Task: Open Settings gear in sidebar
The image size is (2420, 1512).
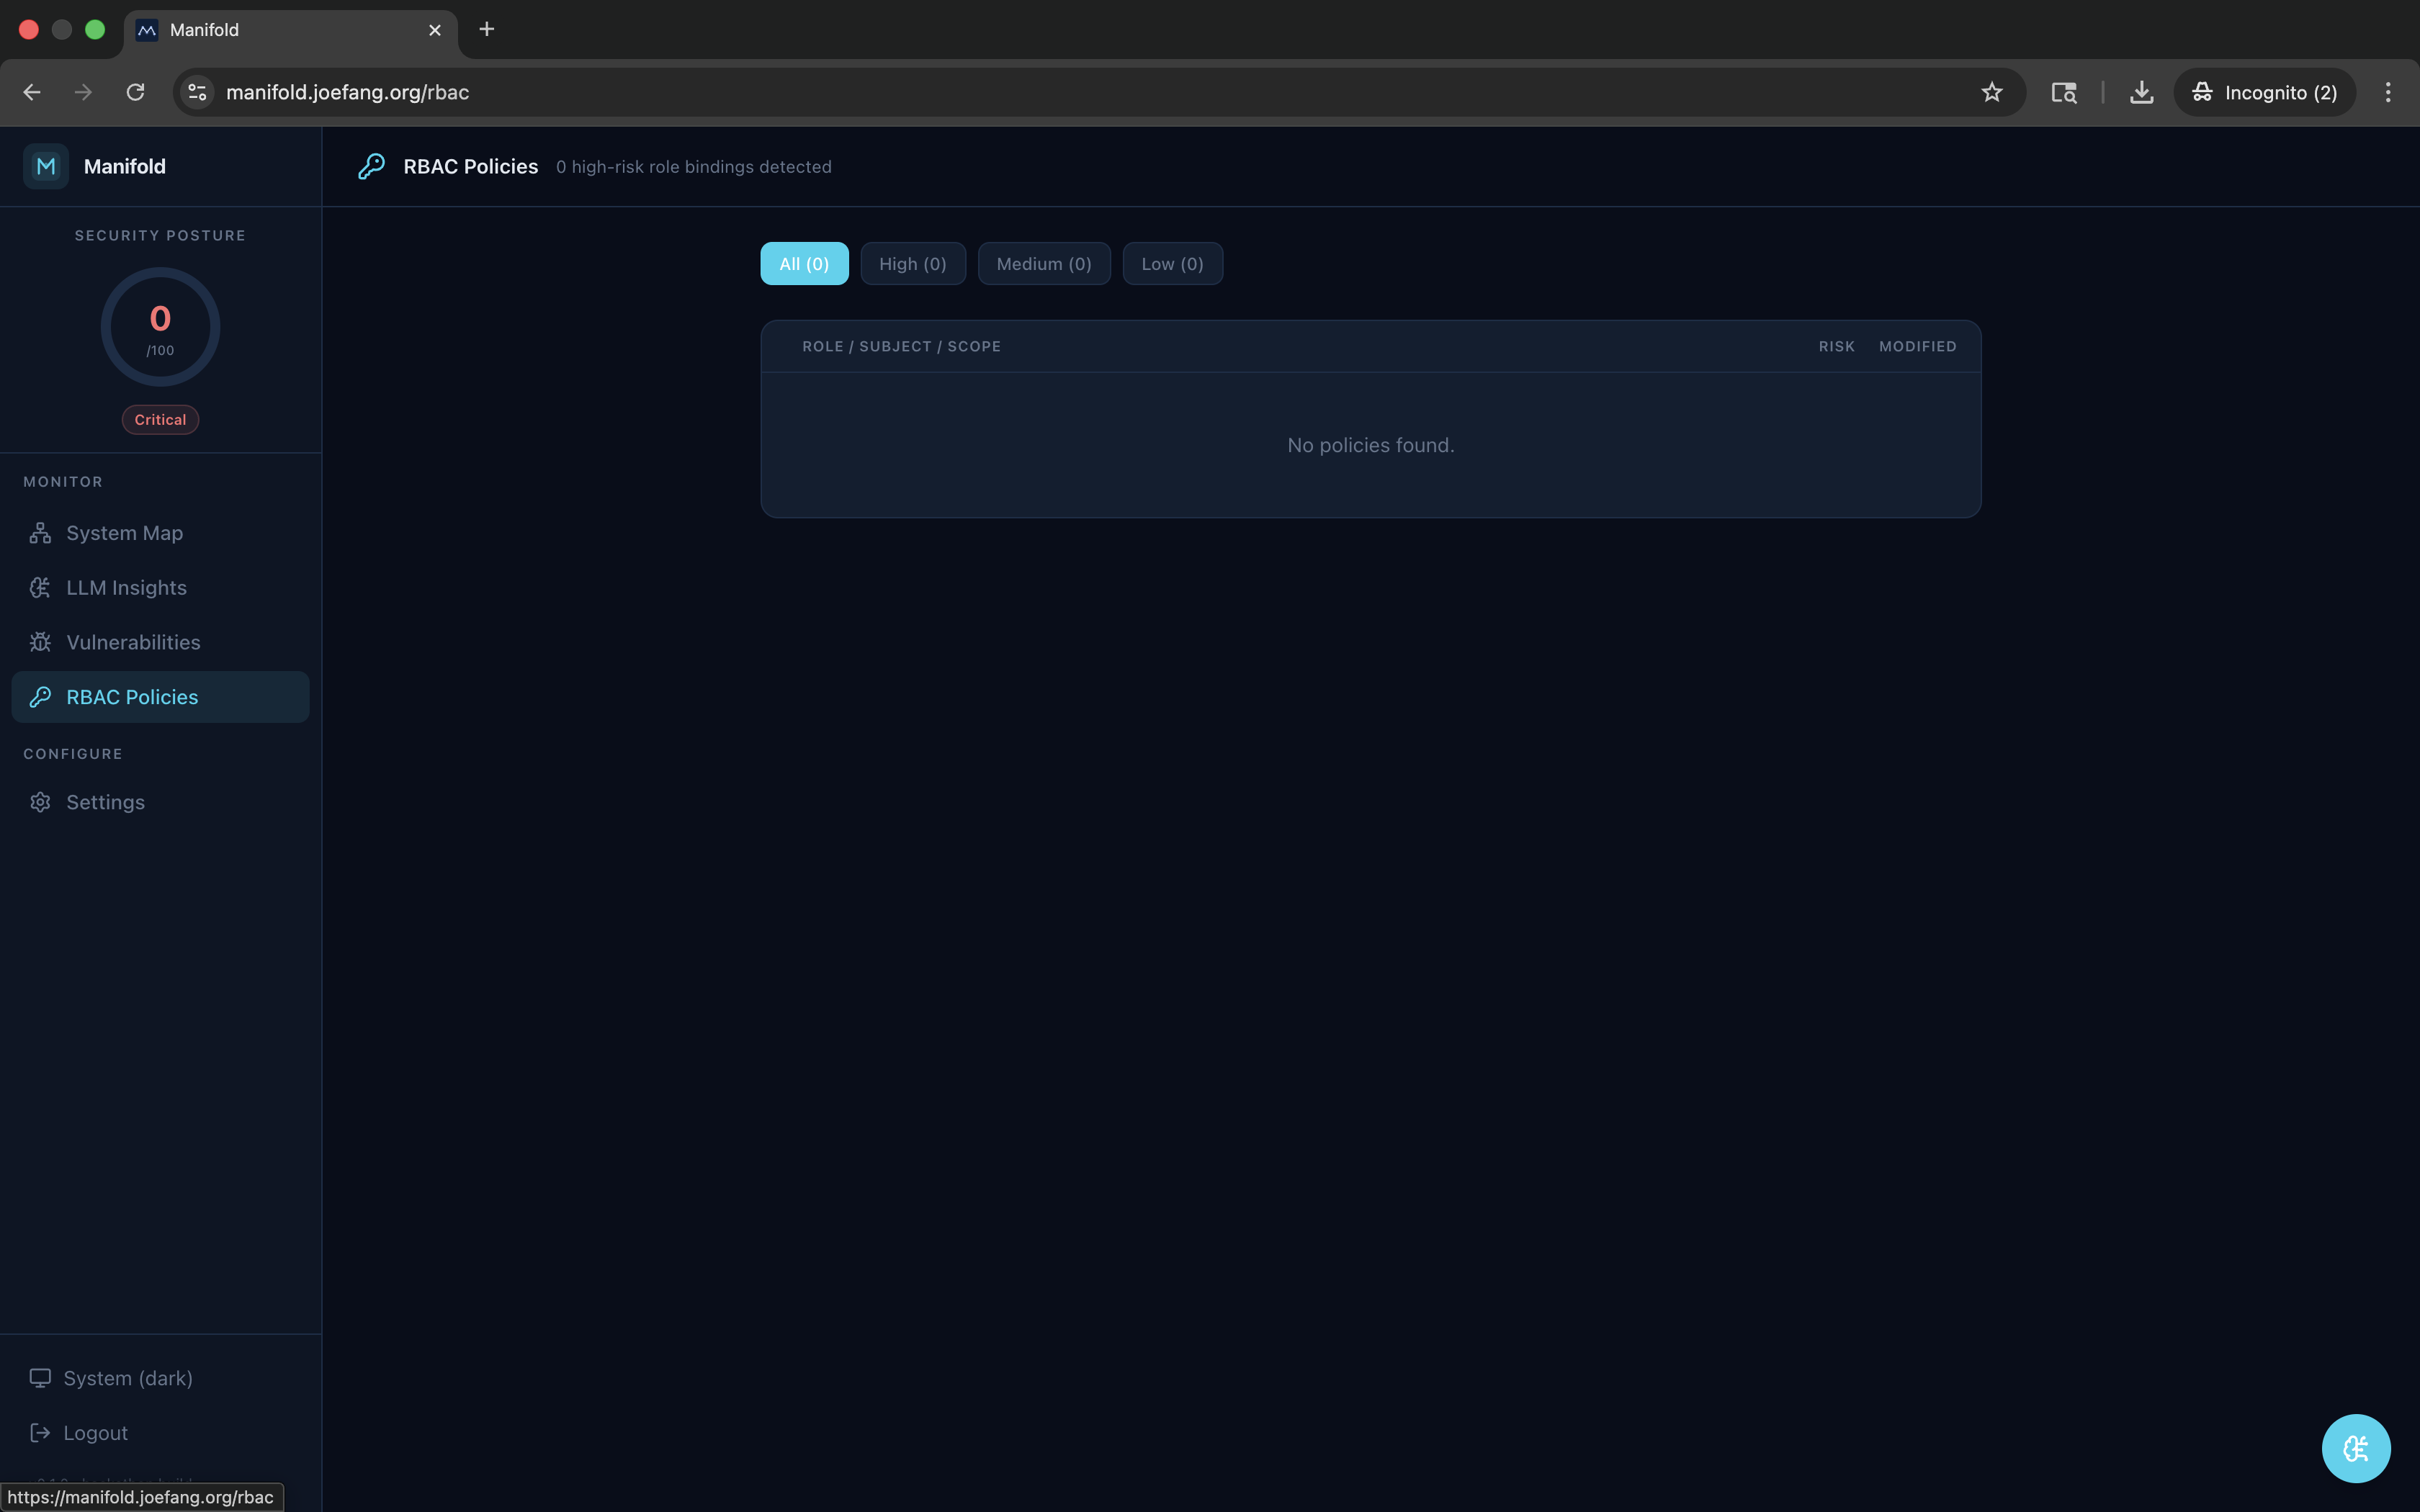Action: click(40, 802)
